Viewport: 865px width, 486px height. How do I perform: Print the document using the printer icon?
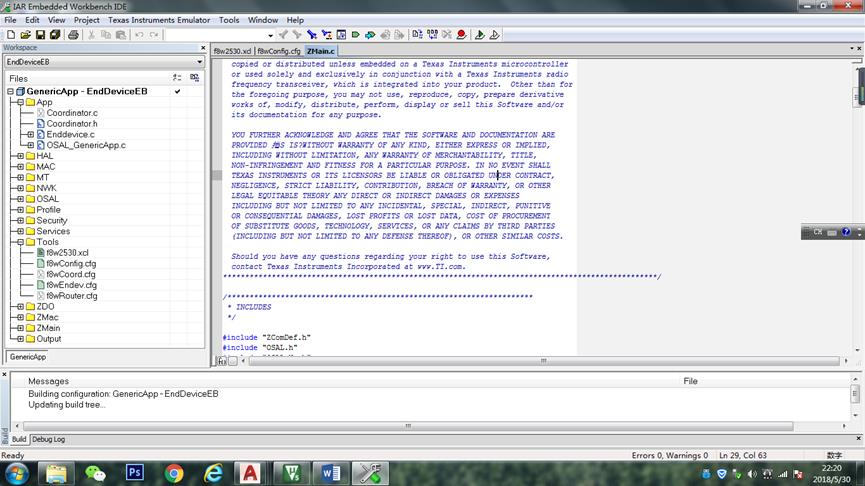[73, 35]
